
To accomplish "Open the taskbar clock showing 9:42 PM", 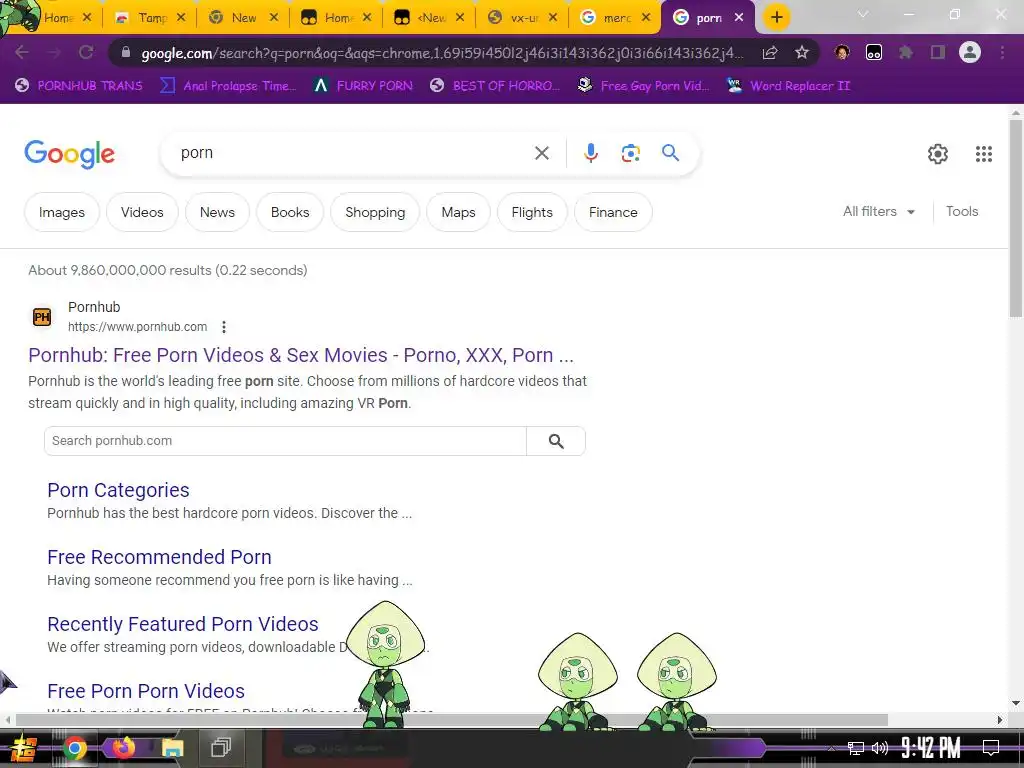I will pos(931,748).
